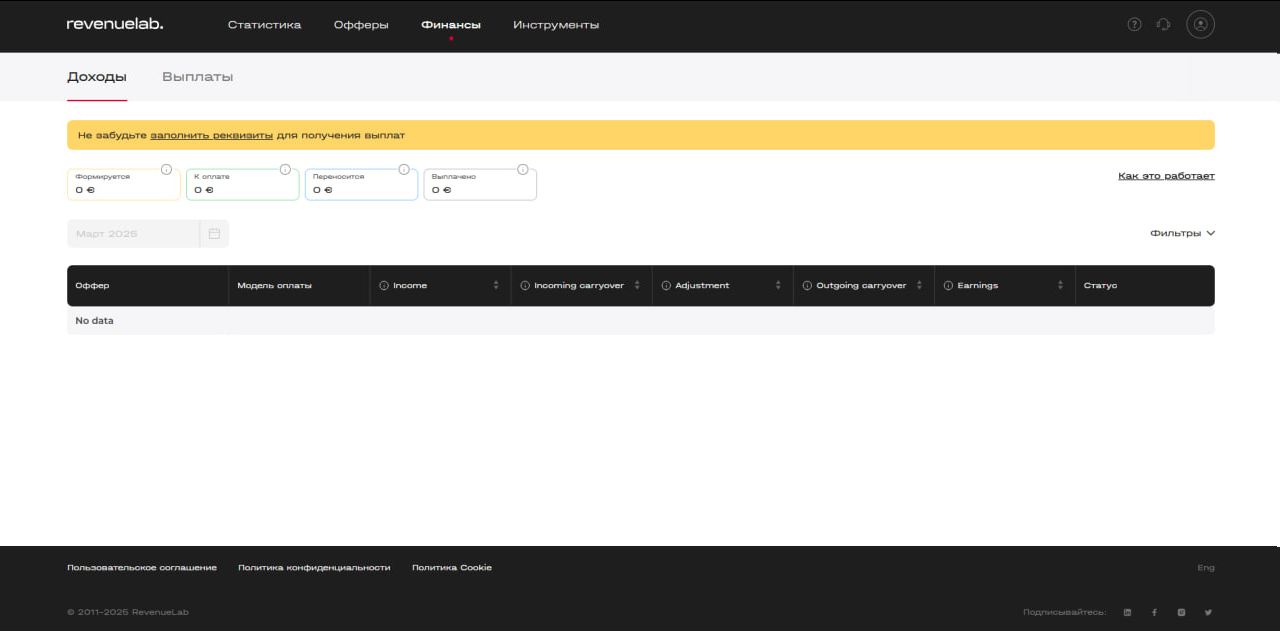Click the calendar icon beside Март 2025
Image resolution: width=1280 pixels, height=631 pixels.
[x=214, y=234]
